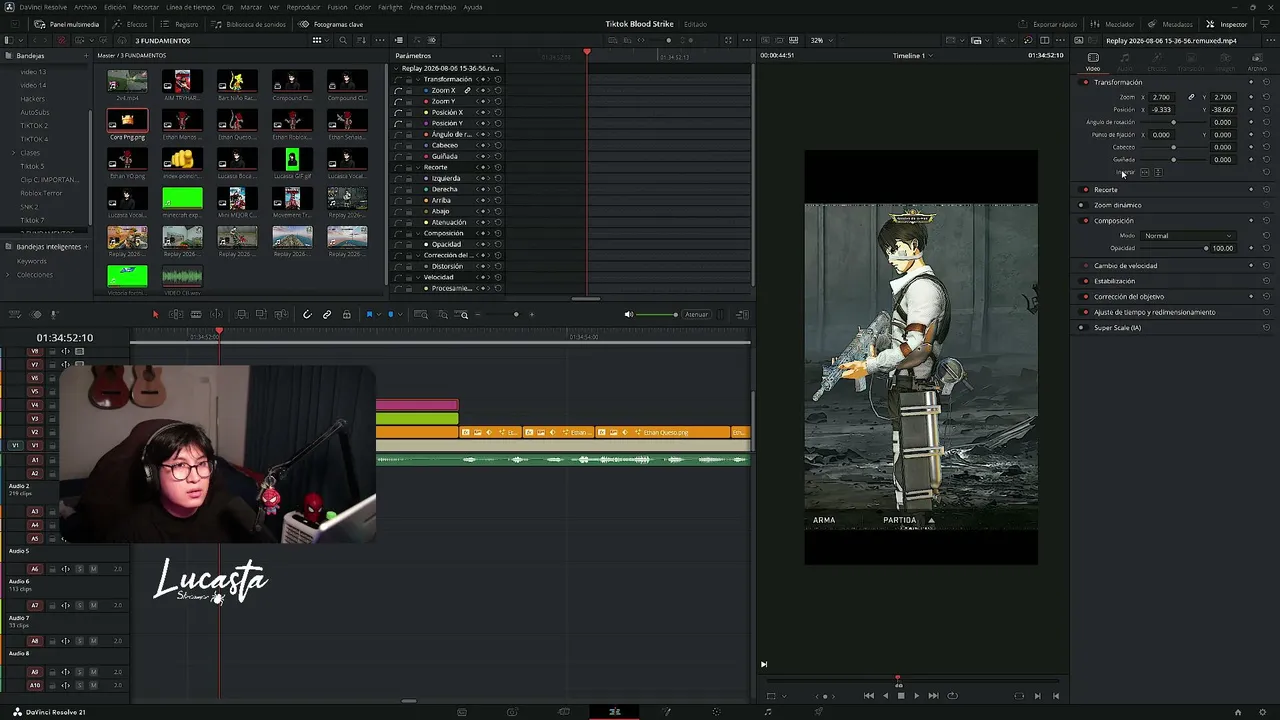Screen dimensions: 1280x720
Task: Open the Mezclador panel
Action: pos(1113,24)
